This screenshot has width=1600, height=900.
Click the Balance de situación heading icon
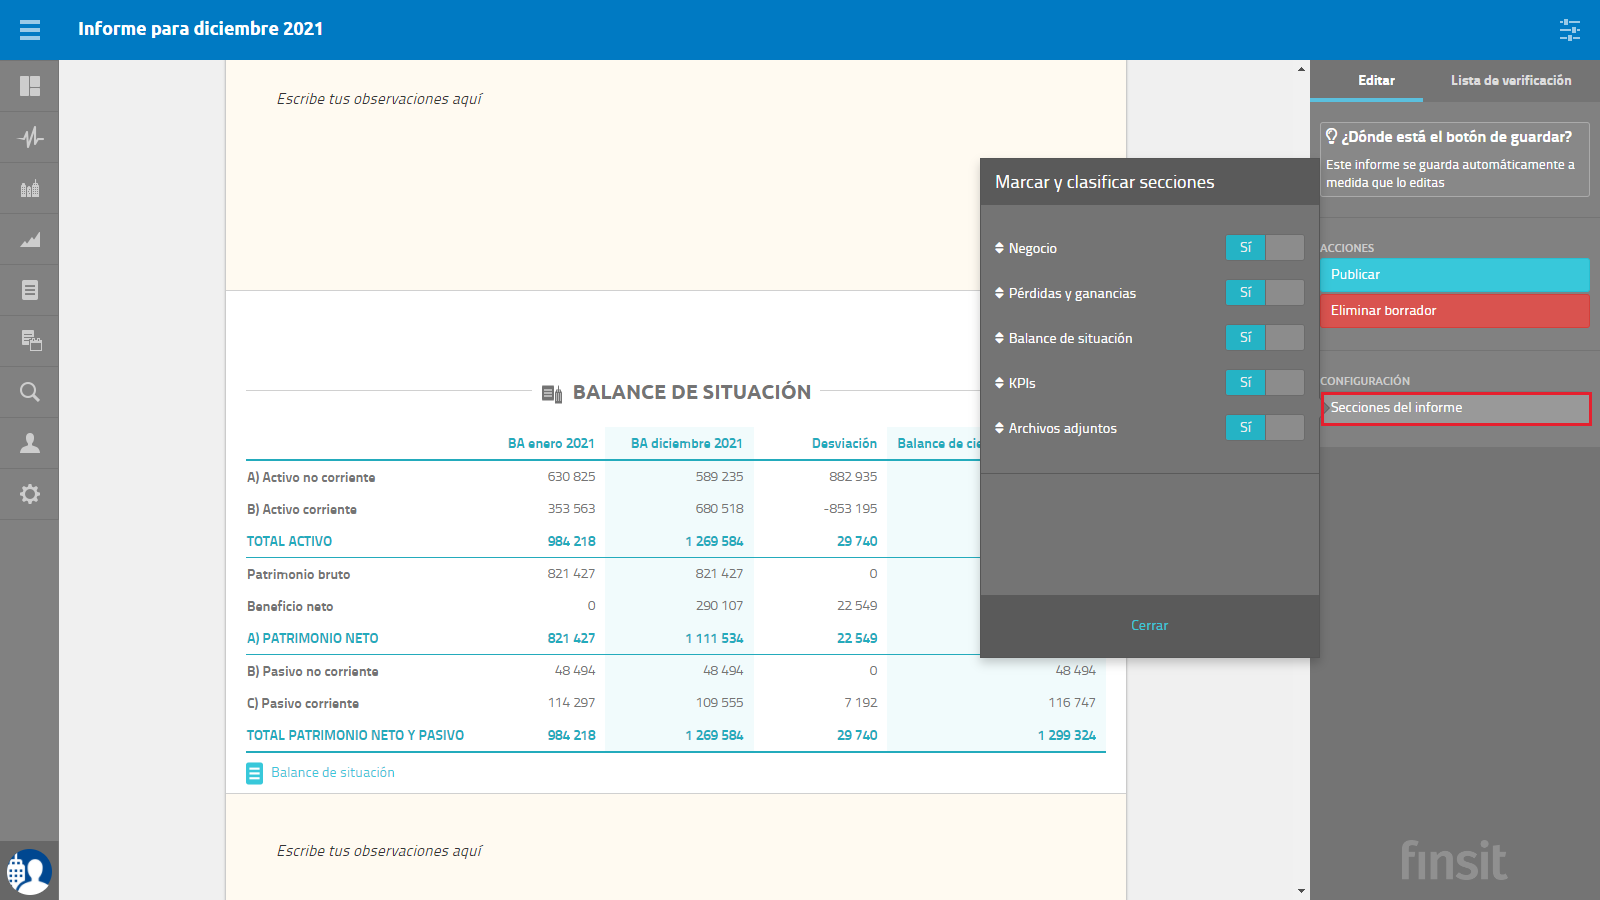pos(552,393)
